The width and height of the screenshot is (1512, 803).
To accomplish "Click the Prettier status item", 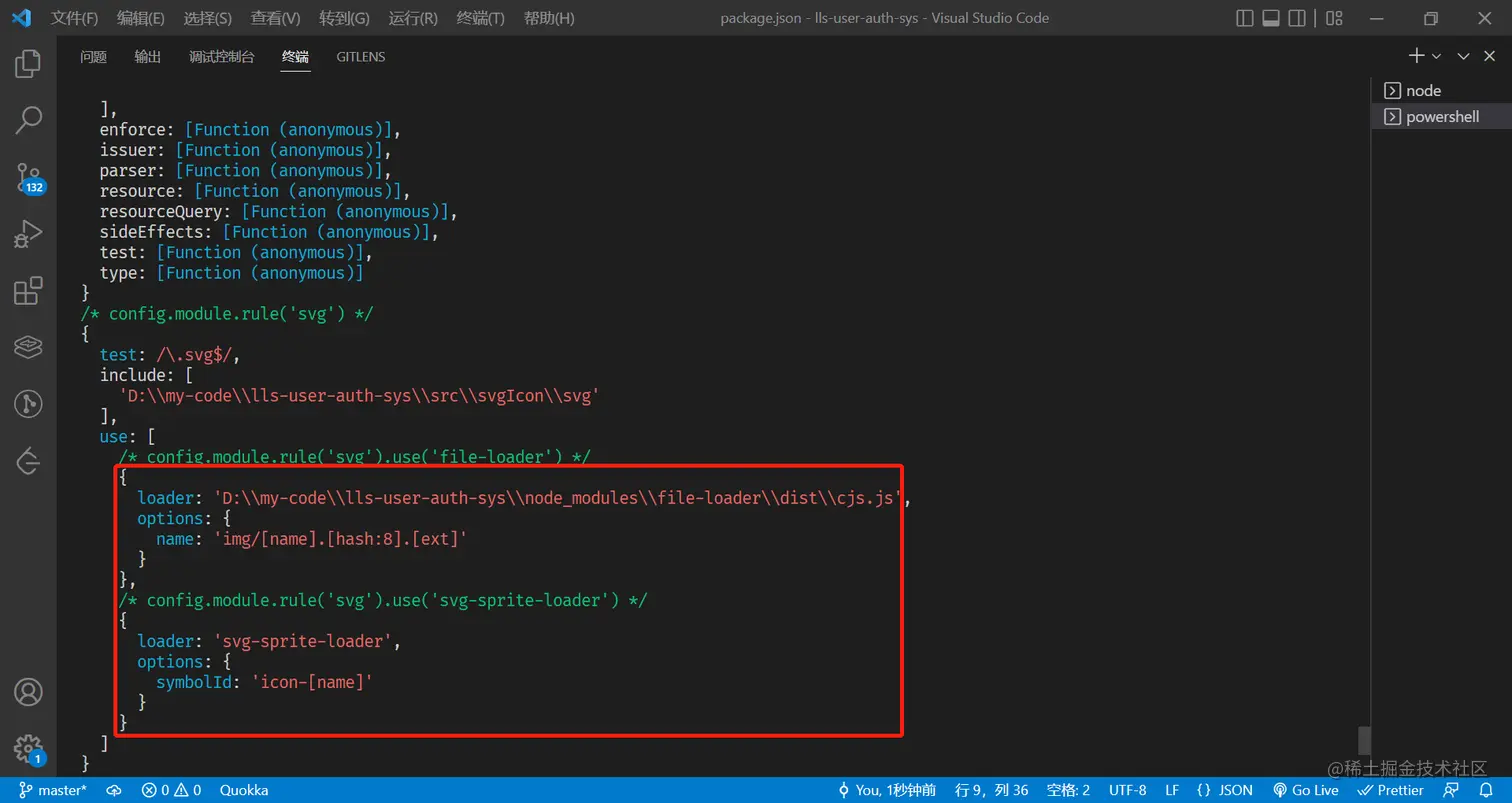I will [1390, 790].
